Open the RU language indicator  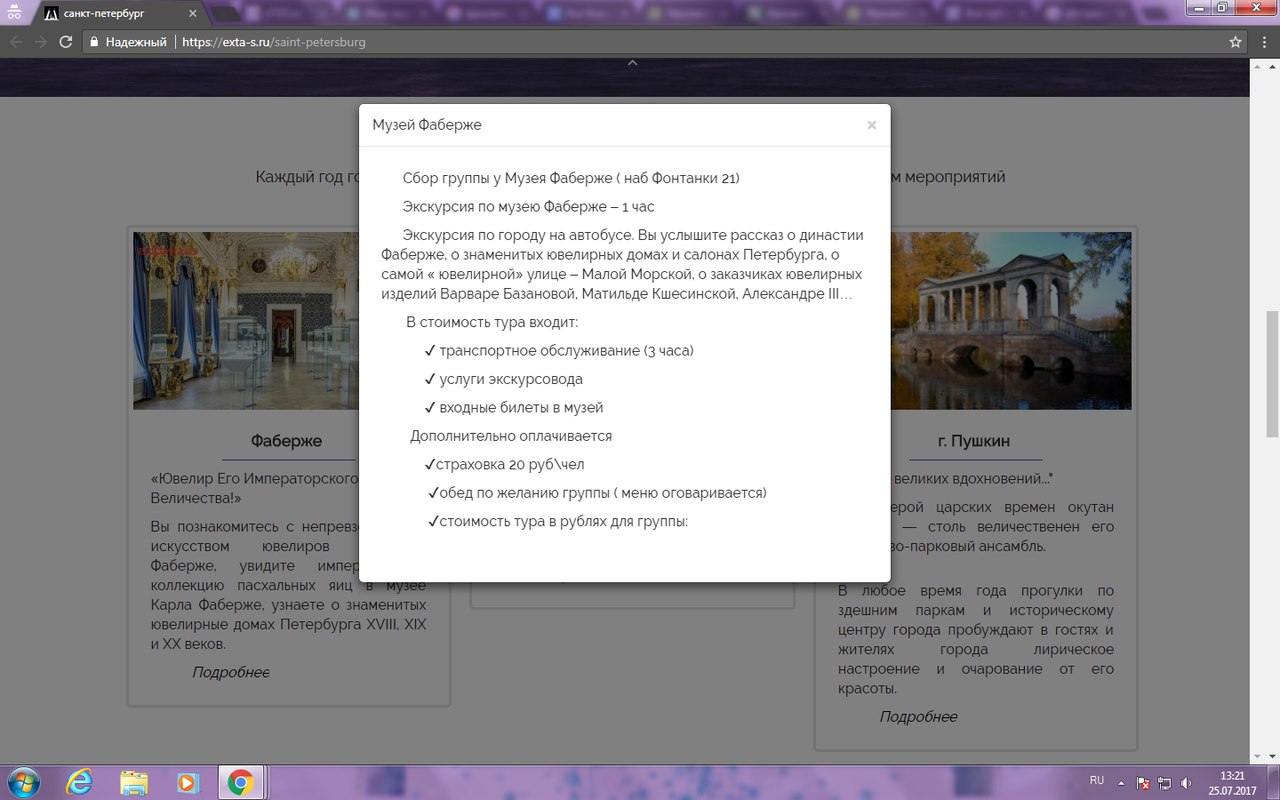coord(1096,780)
